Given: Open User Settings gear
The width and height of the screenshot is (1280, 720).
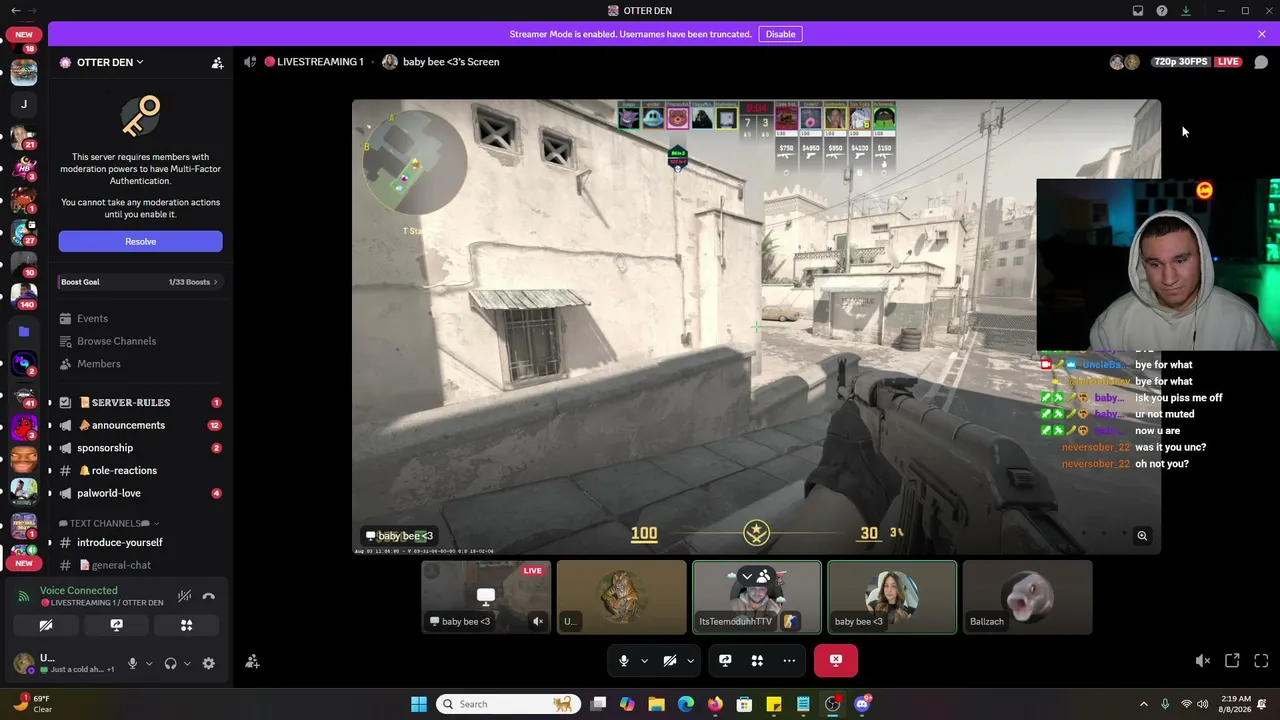Looking at the screenshot, I should pyautogui.click(x=208, y=663).
